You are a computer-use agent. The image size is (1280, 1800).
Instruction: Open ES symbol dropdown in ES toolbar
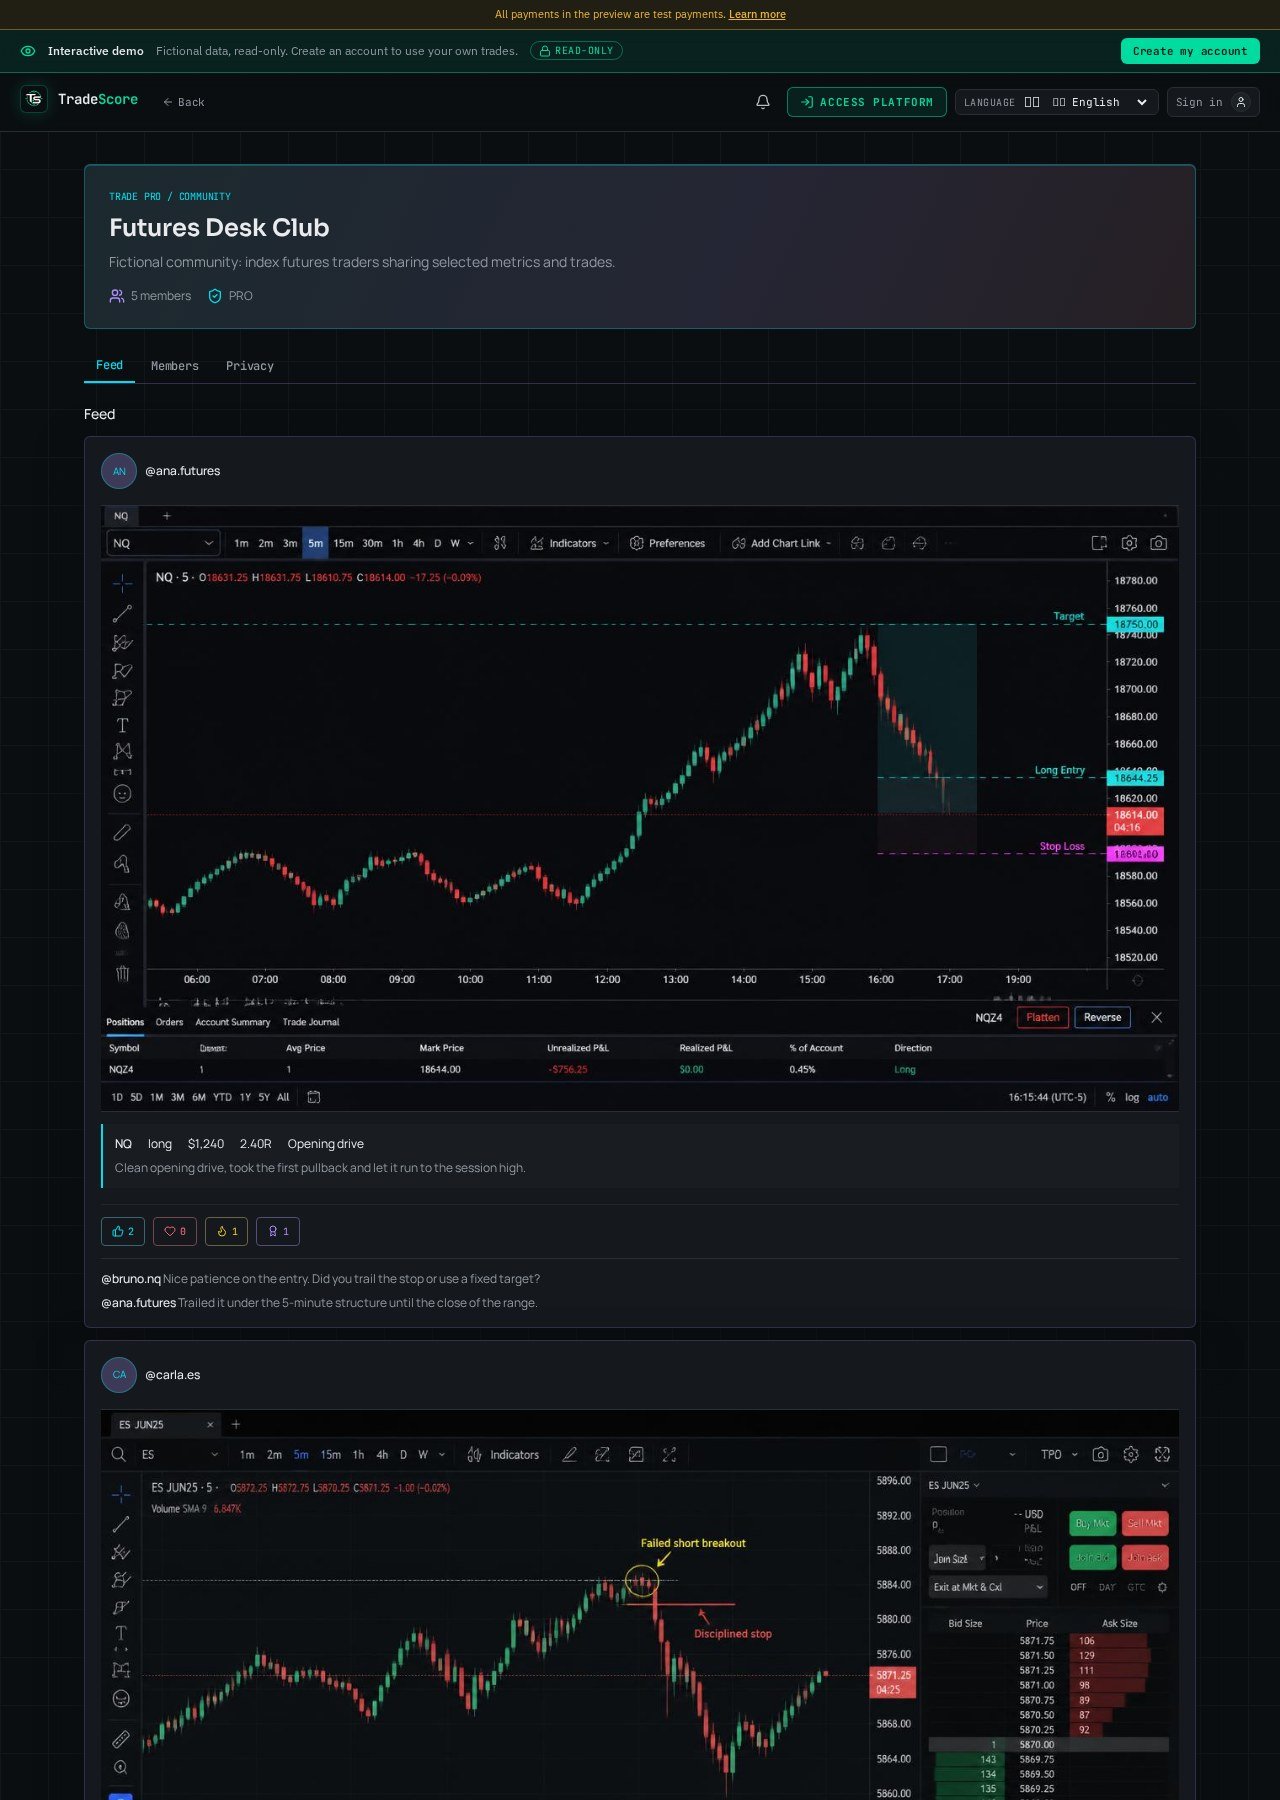pyautogui.click(x=179, y=1455)
